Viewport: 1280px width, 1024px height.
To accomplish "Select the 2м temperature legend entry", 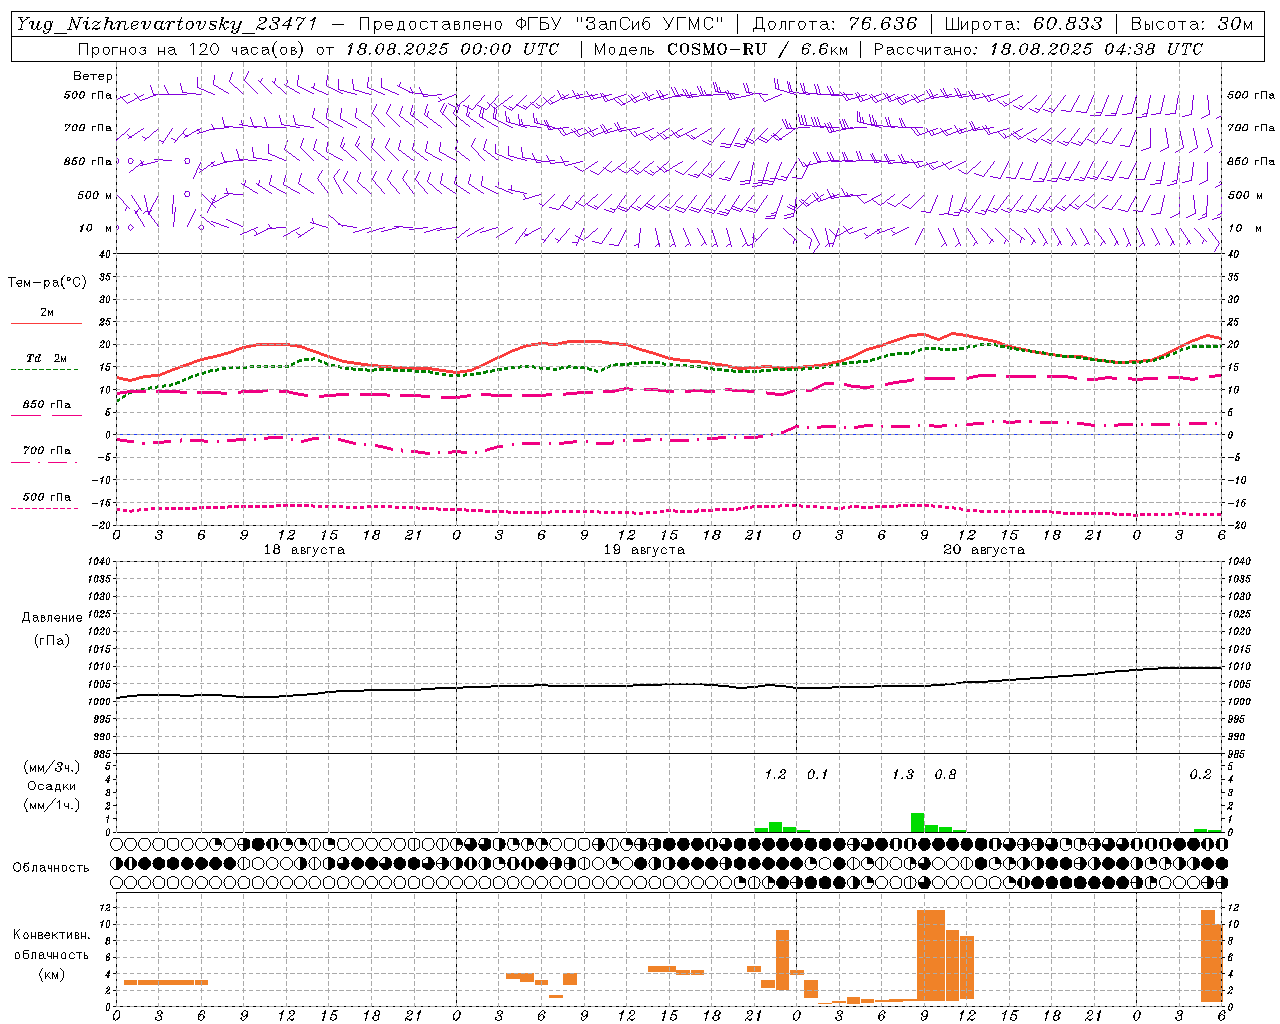I will tap(47, 313).
